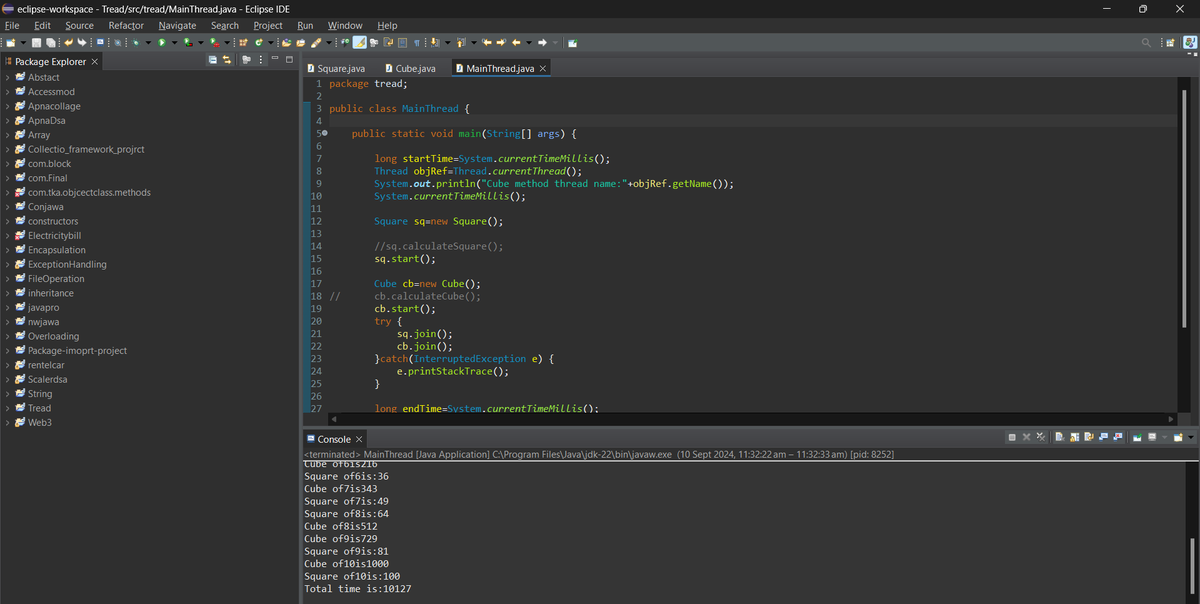Expand the Tread project tree node
Viewport: 1200px width, 604px height.
[x=8, y=408]
